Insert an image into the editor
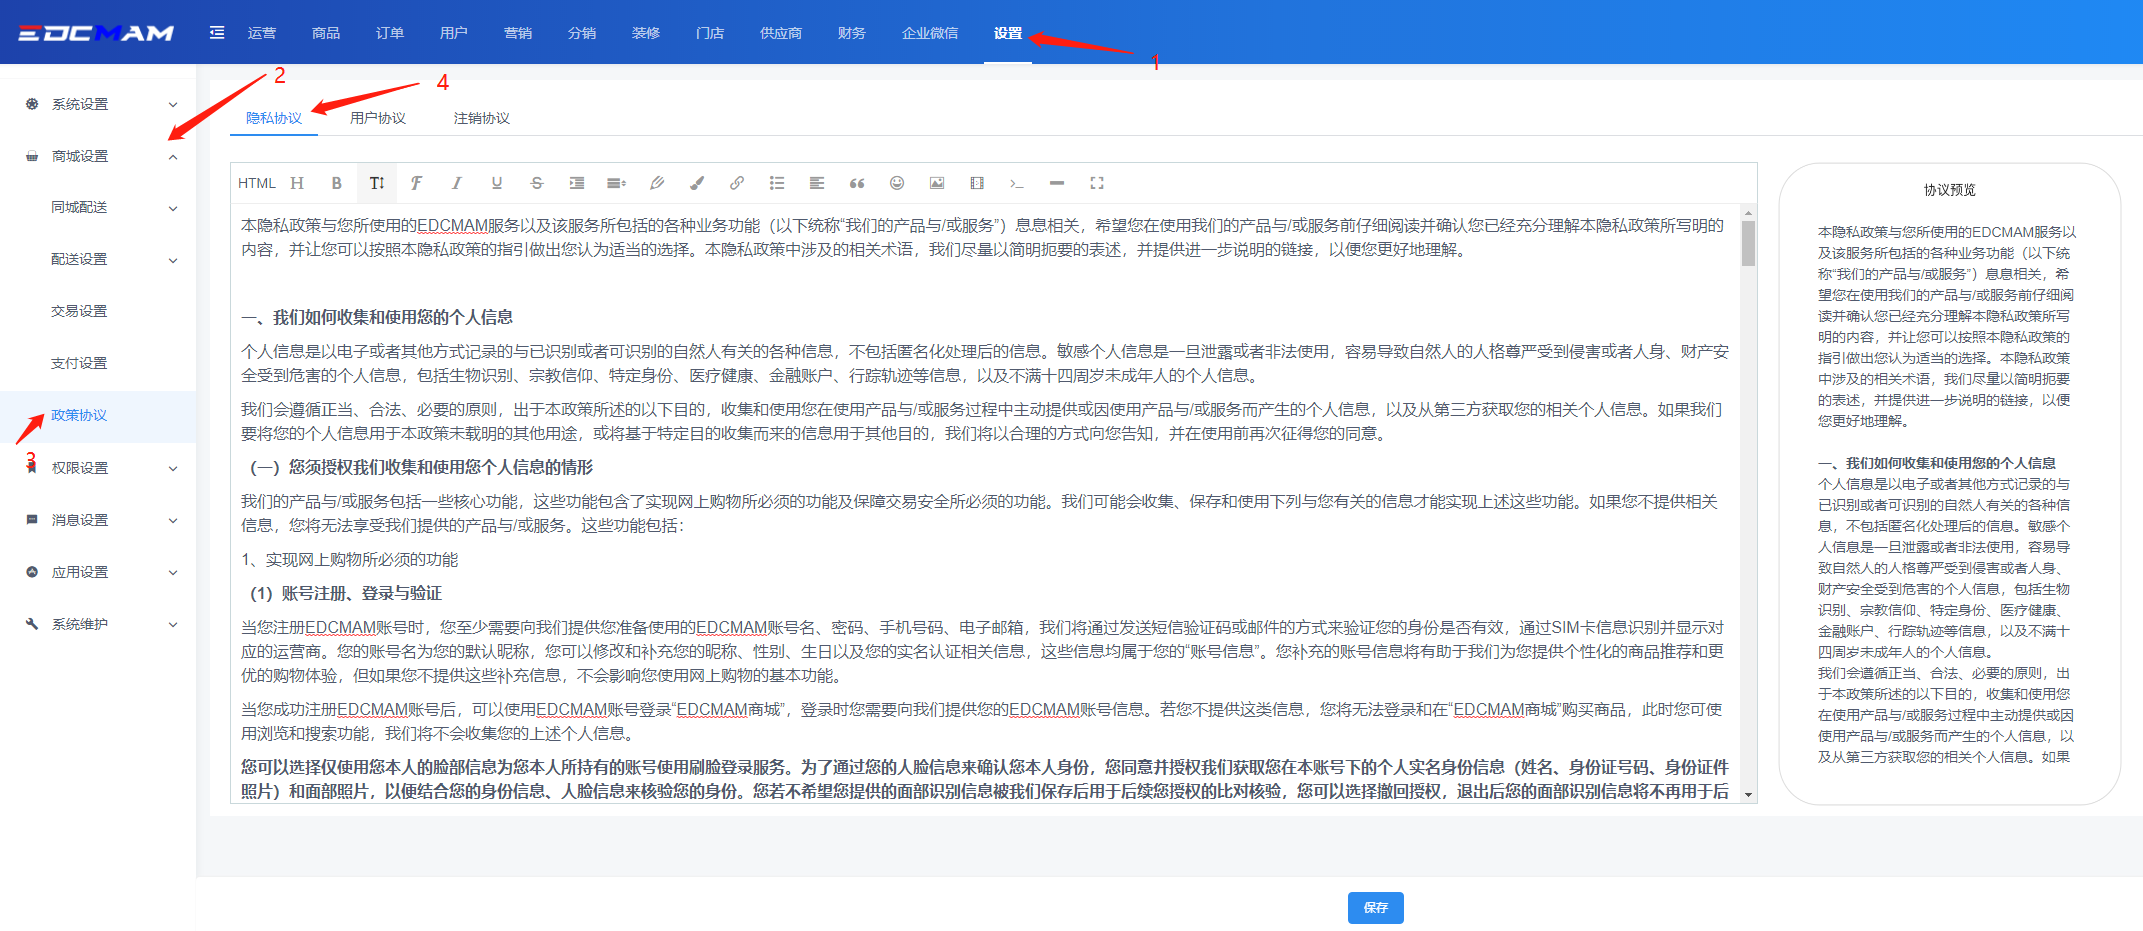 coord(937,183)
